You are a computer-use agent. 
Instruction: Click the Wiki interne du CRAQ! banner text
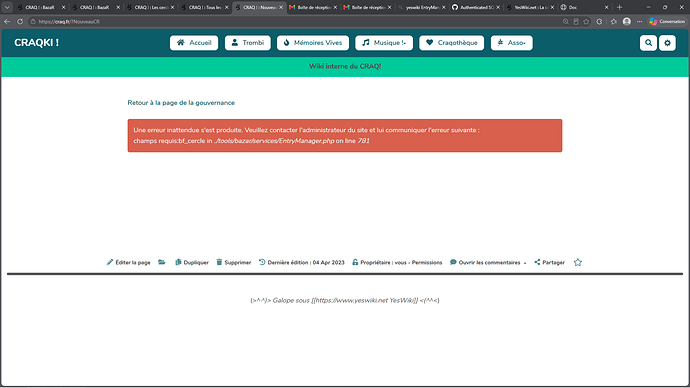(345, 66)
